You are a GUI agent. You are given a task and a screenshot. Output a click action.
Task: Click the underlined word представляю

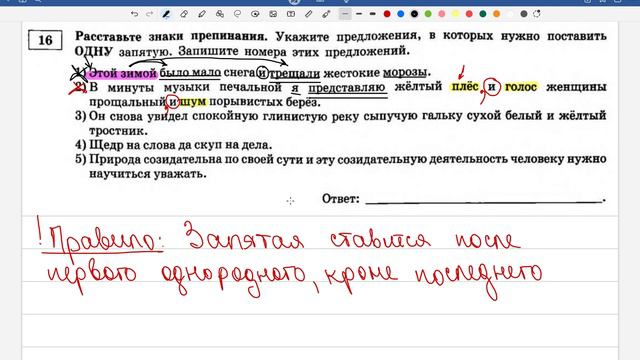pyautogui.click(x=347, y=88)
